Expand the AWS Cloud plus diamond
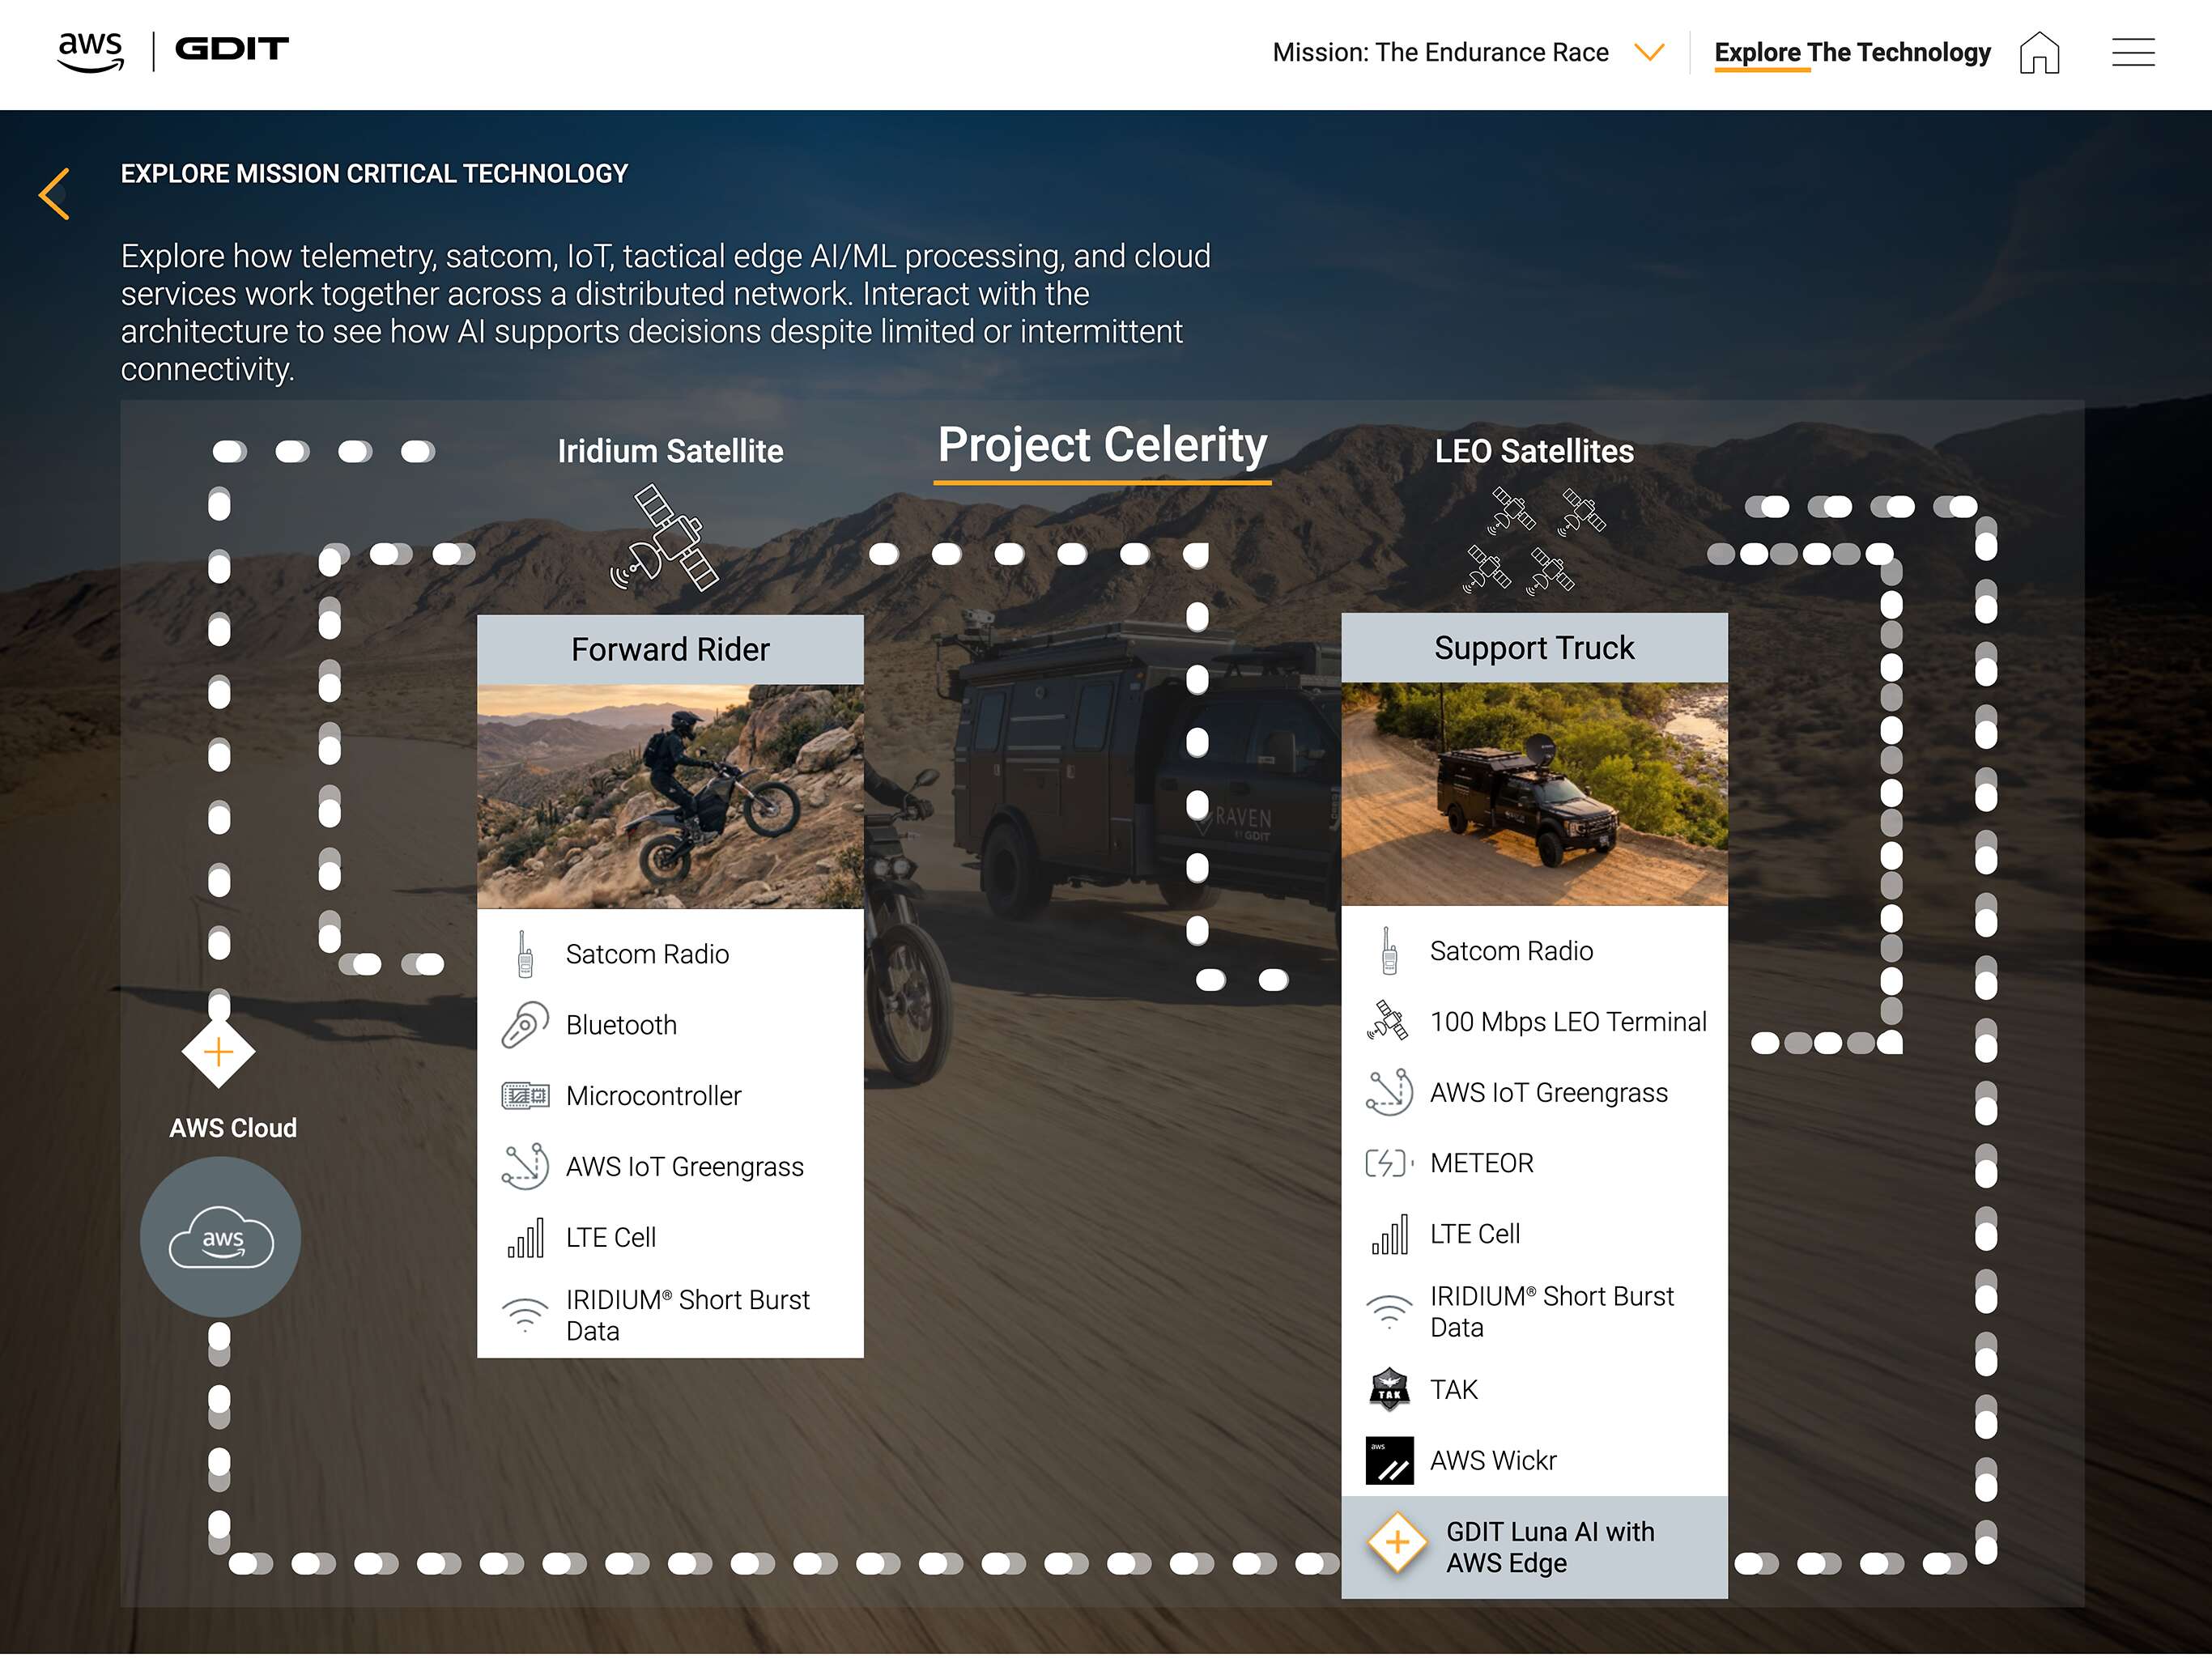Viewport: 2212px width, 1658px height. pos(218,1052)
